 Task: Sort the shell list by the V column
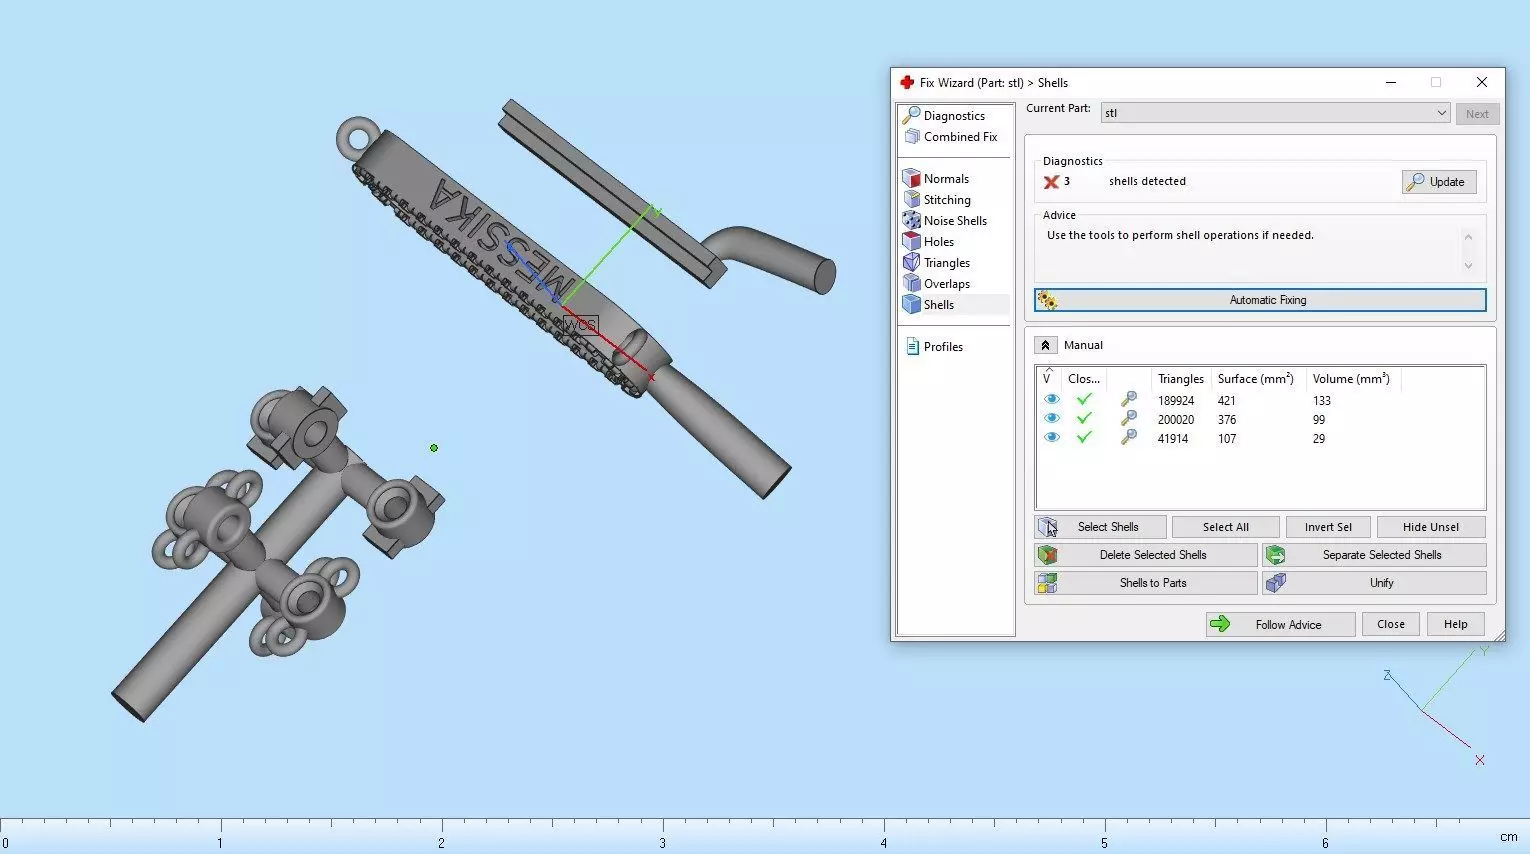coord(1048,379)
